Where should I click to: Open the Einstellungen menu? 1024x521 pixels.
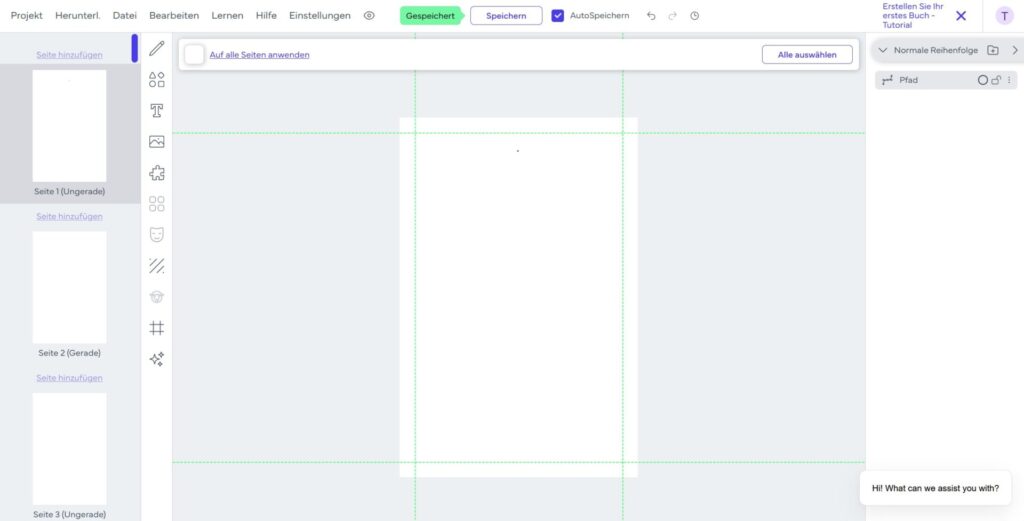click(x=320, y=16)
